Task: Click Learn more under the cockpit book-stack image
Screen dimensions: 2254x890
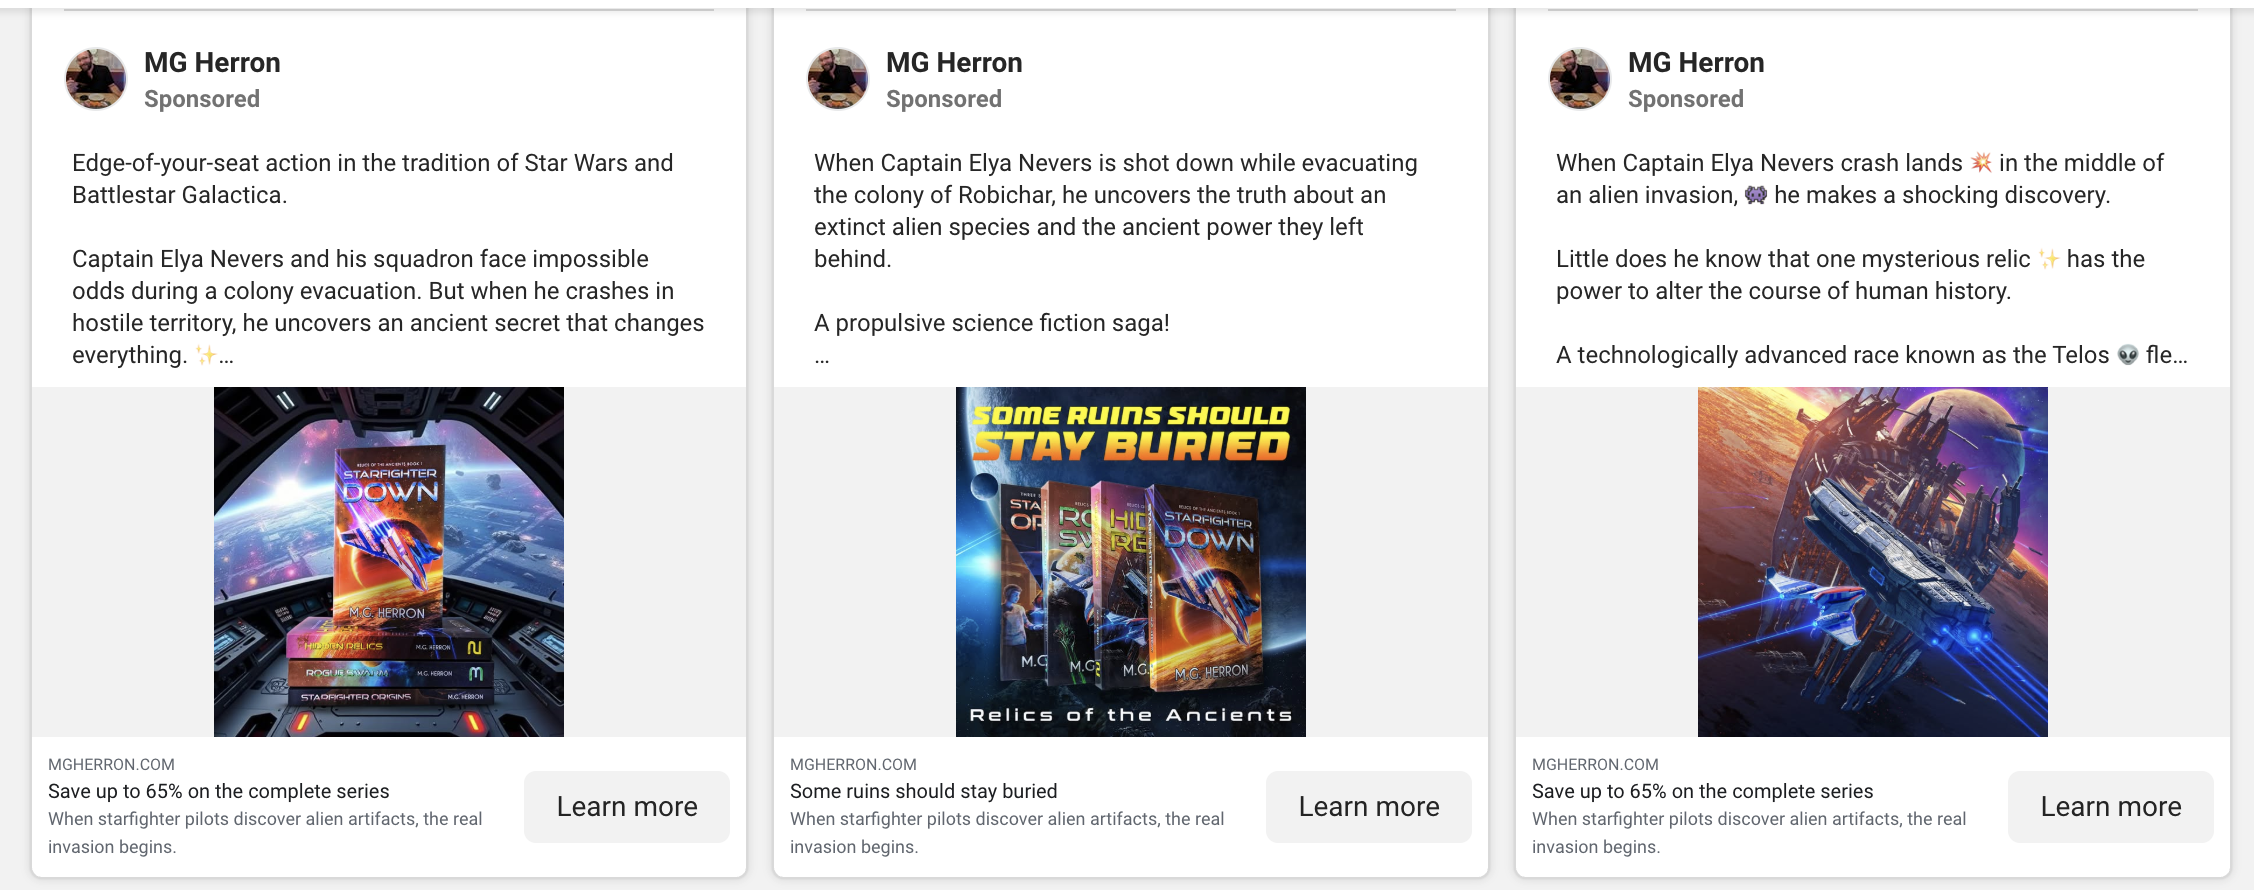Action: point(626,806)
